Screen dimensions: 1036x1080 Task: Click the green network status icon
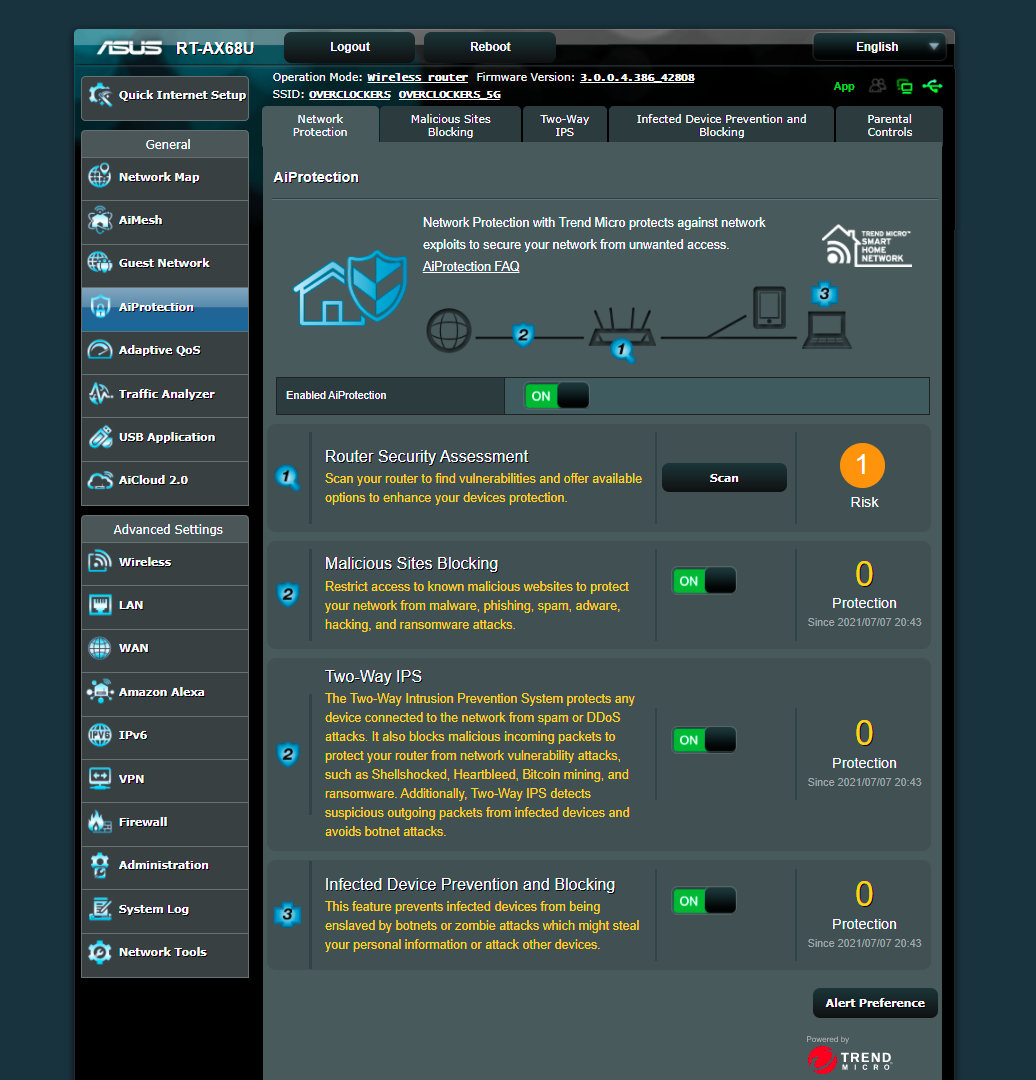tap(904, 86)
